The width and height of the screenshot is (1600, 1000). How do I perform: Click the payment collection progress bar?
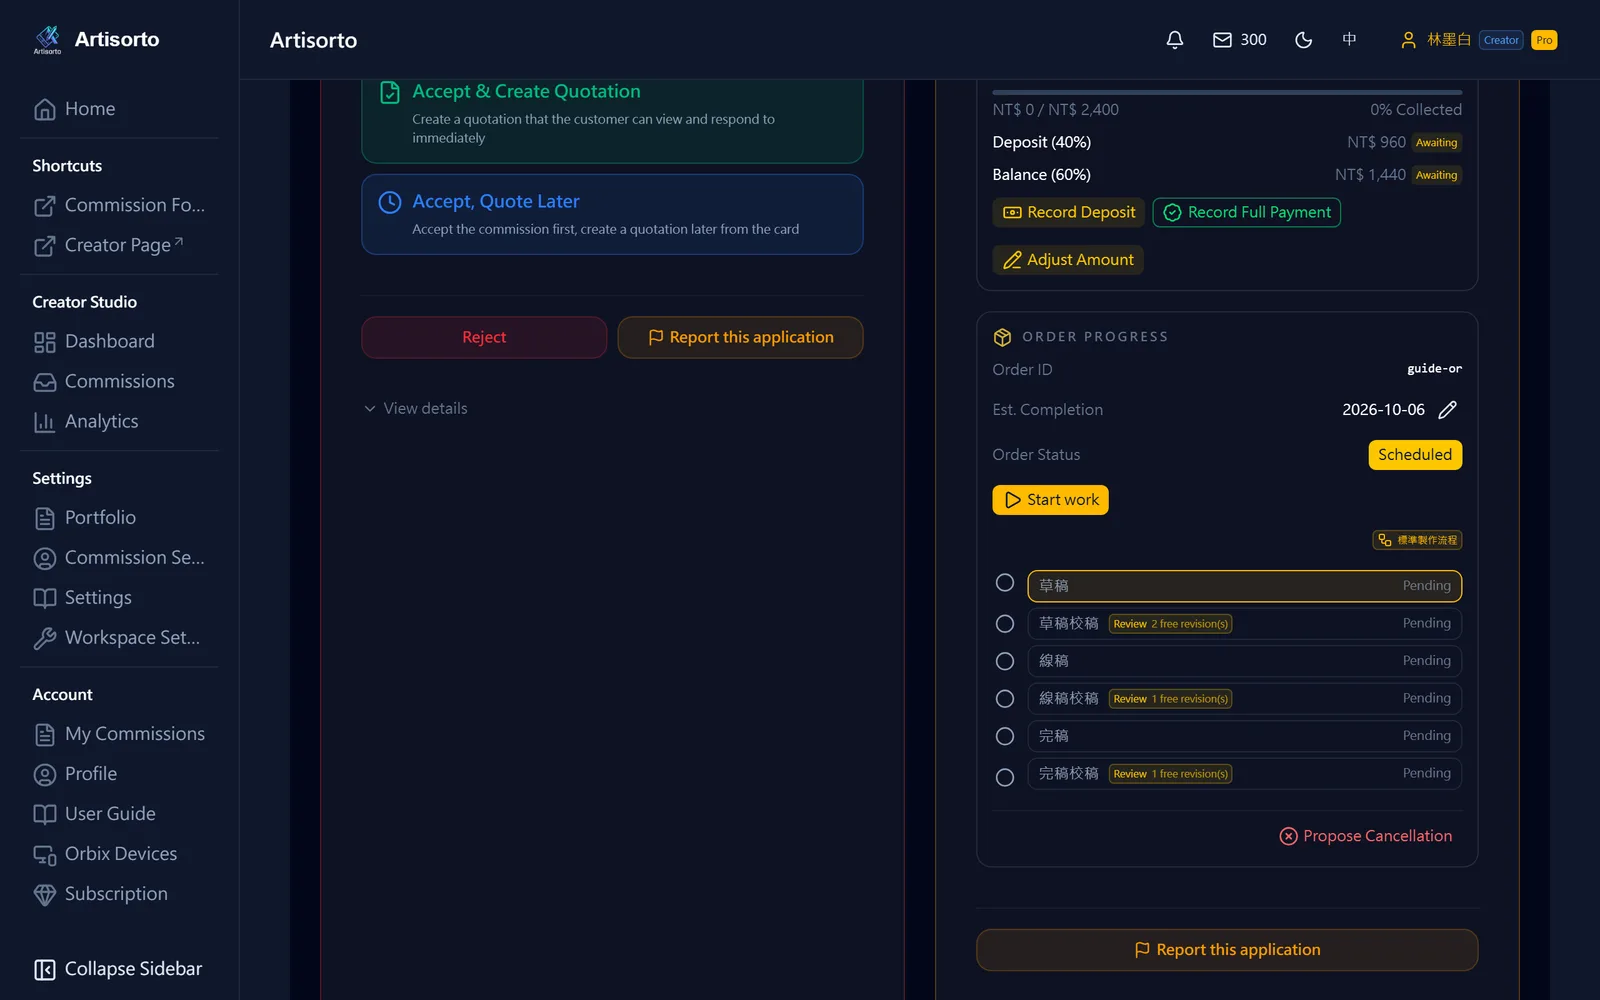(1227, 92)
